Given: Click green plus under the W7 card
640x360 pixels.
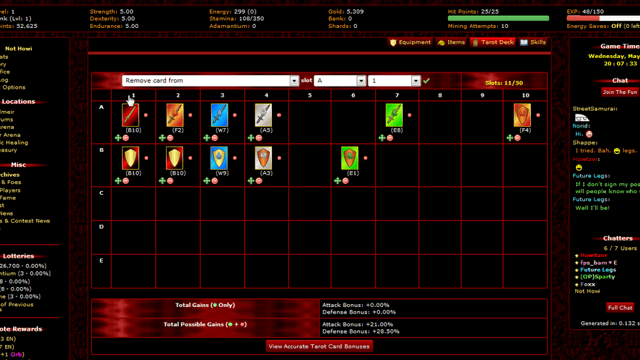Looking at the screenshot, I should pos(207,138).
